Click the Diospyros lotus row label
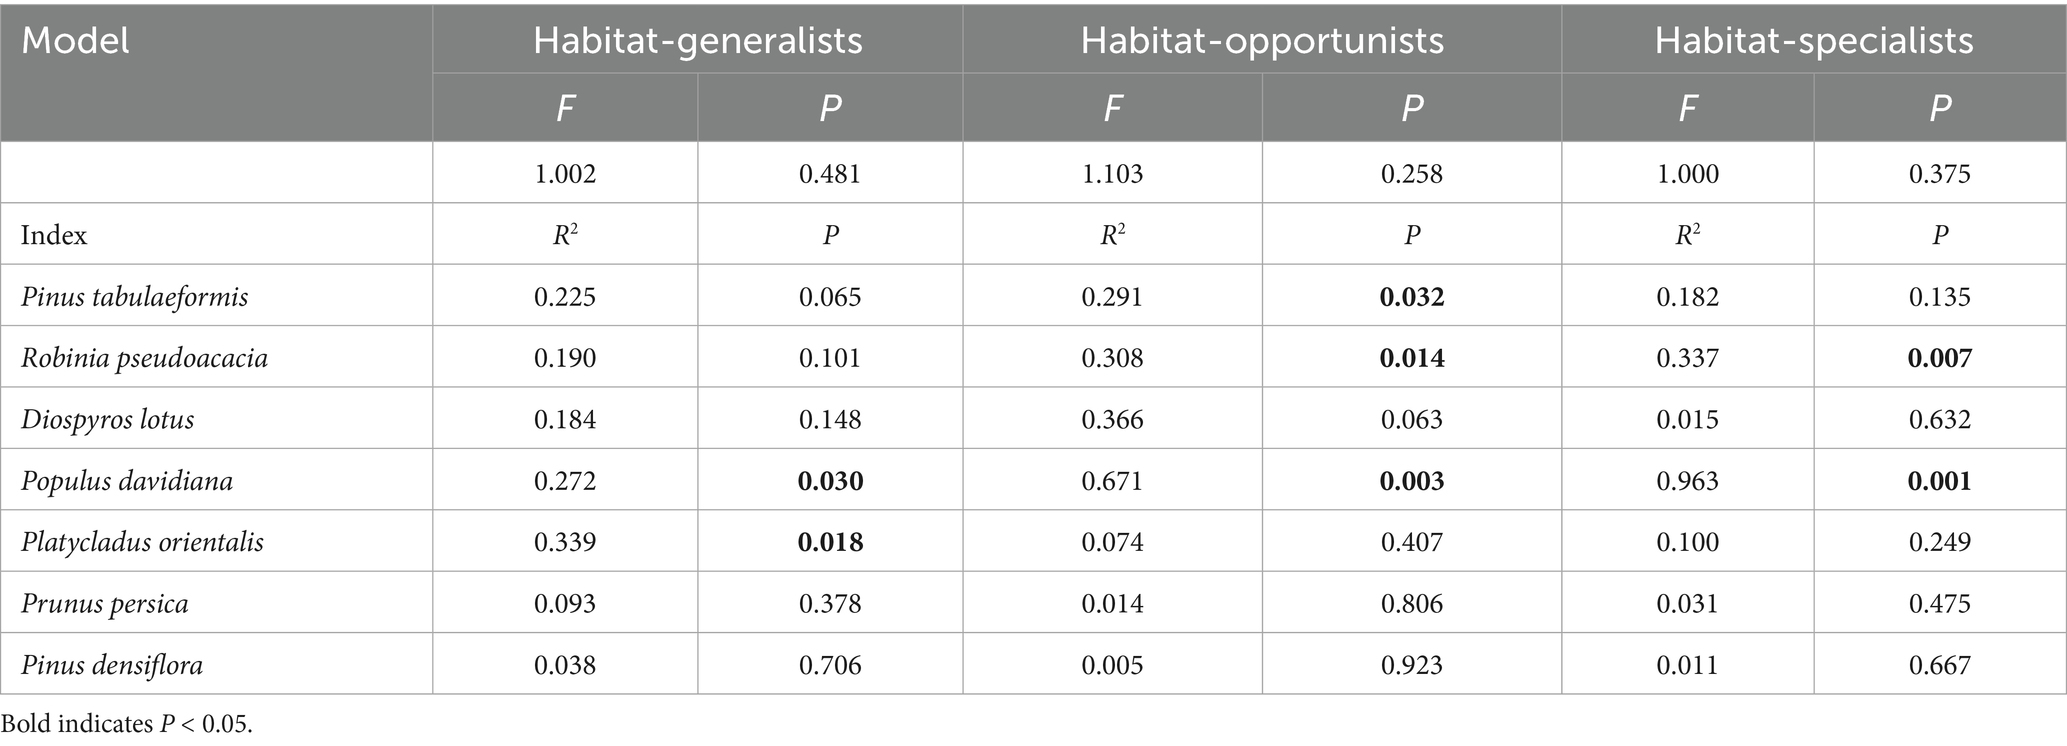The height and width of the screenshot is (746, 2067). pyautogui.click(x=108, y=419)
